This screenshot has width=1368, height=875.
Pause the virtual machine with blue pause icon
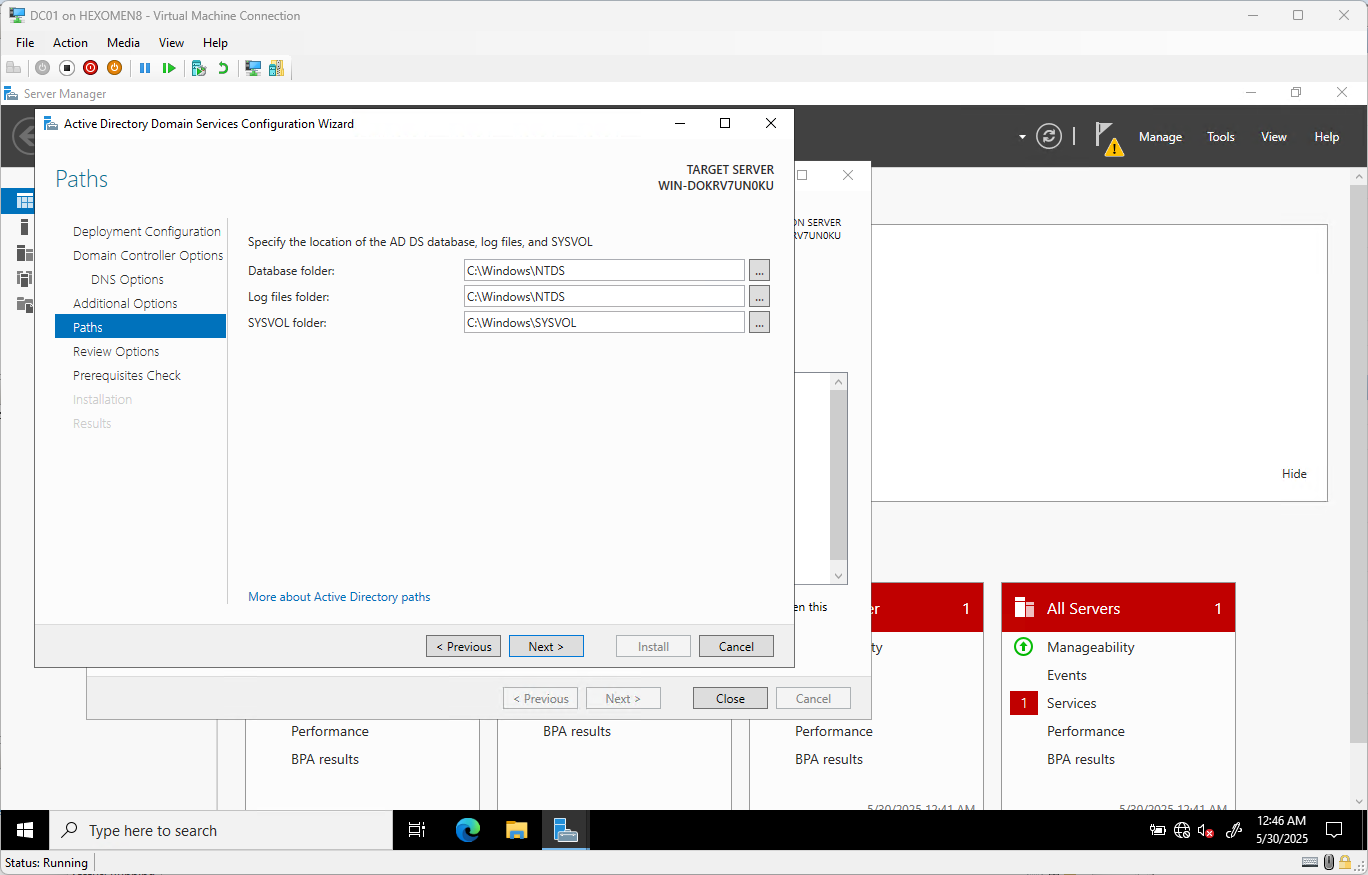coord(145,68)
